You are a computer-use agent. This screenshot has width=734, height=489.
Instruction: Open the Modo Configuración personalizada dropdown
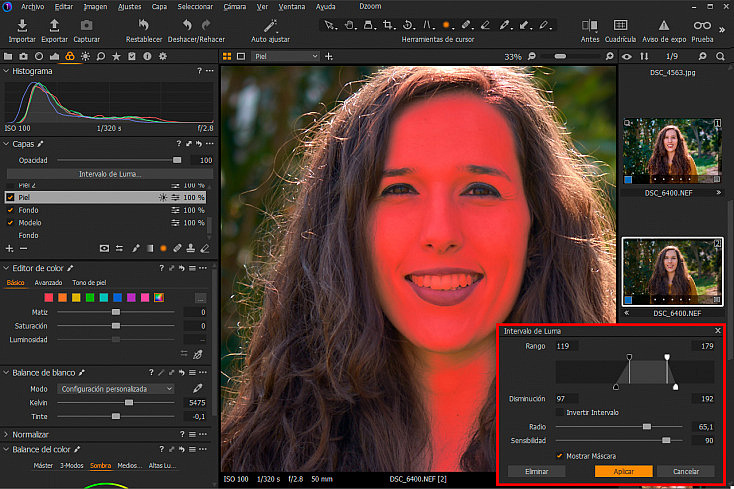tap(116, 389)
